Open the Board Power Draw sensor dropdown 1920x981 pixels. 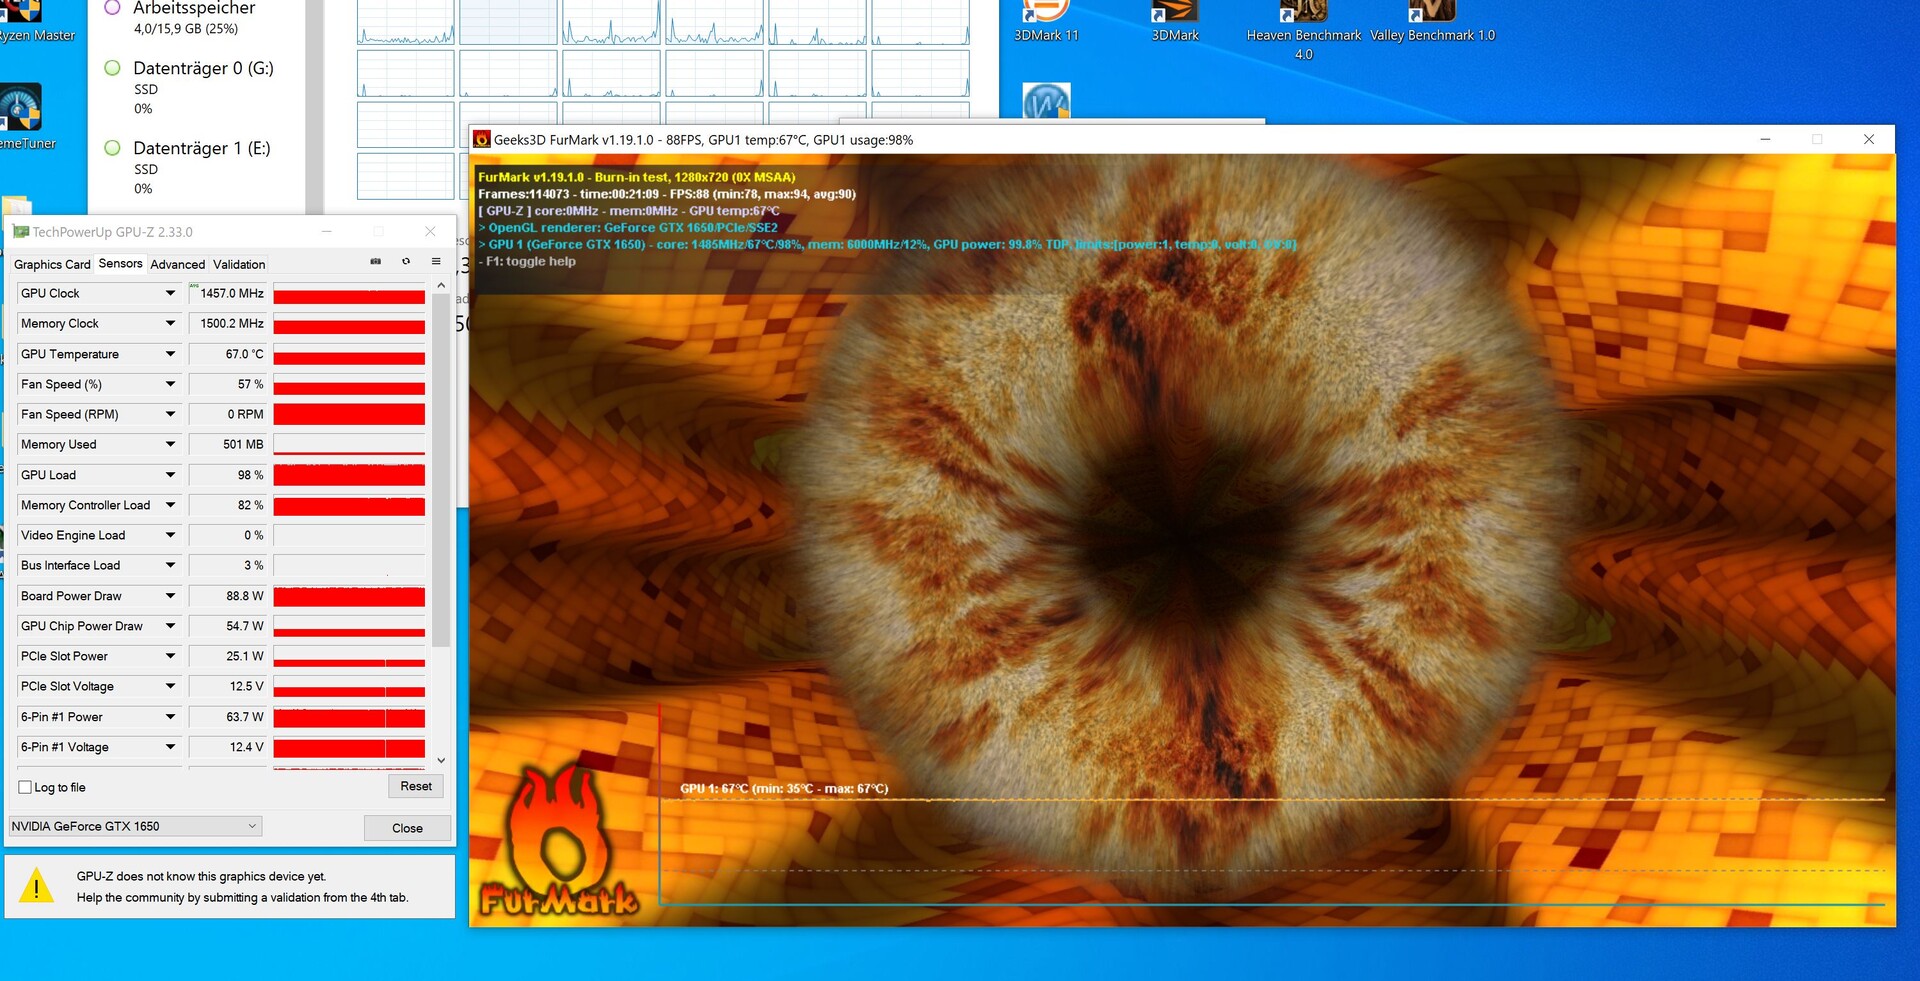point(170,596)
